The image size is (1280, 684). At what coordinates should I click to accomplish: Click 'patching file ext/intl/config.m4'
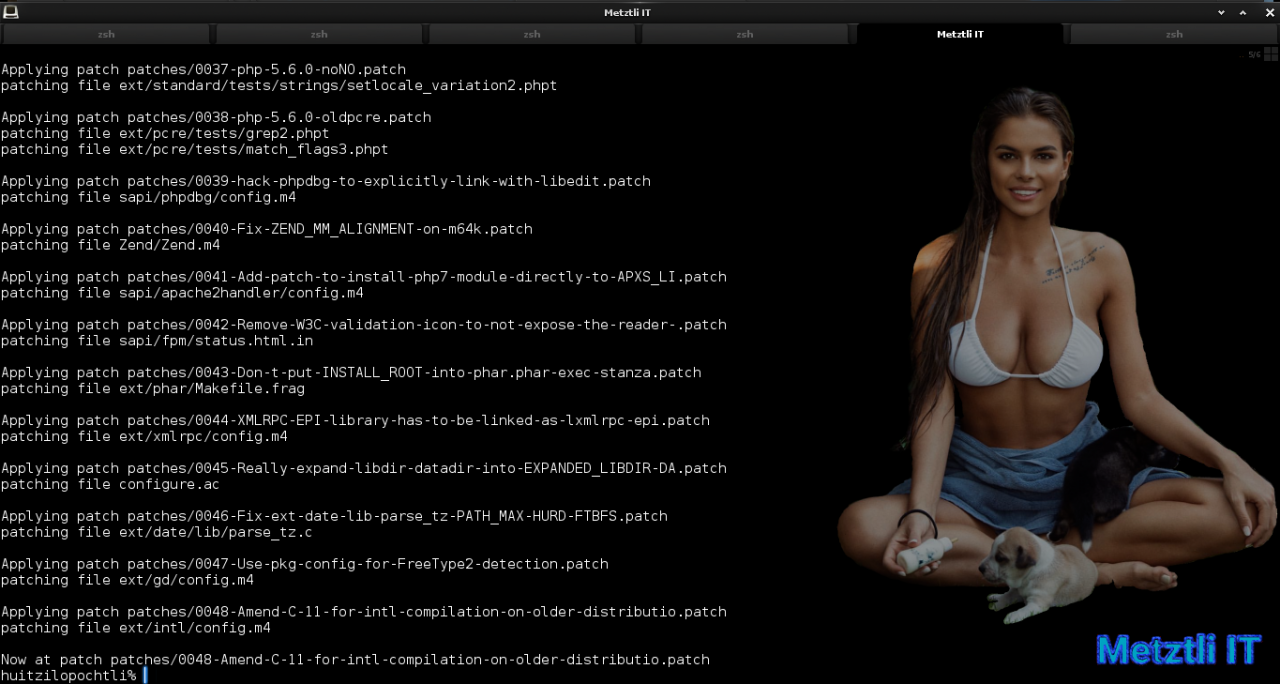136,630
